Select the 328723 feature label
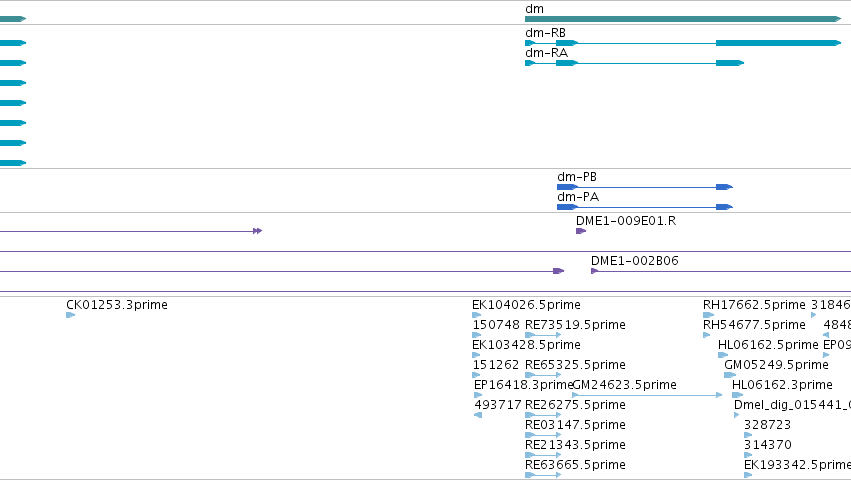Viewport: 851px width, 480px height. pos(767,425)
